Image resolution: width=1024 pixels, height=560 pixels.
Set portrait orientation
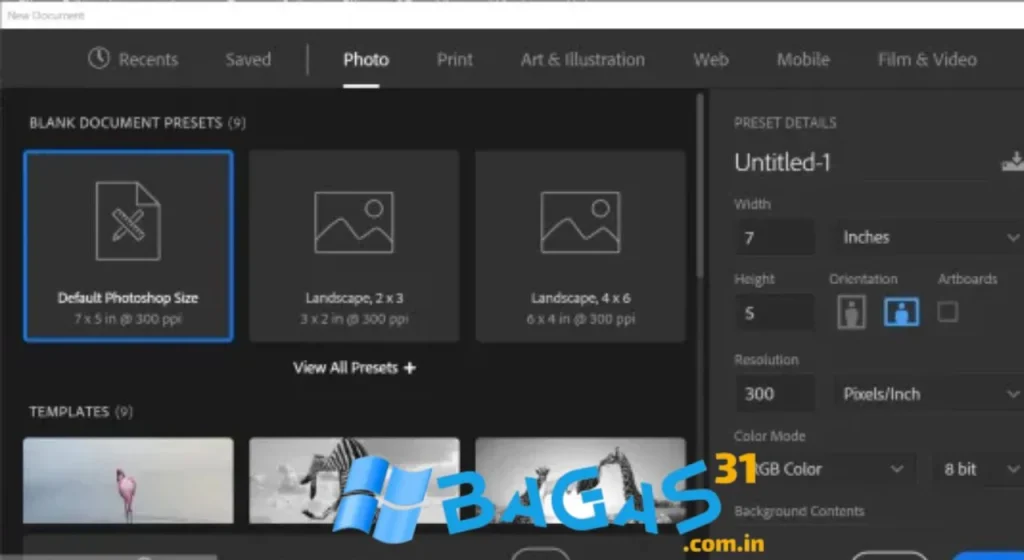(x=851, y=312)
